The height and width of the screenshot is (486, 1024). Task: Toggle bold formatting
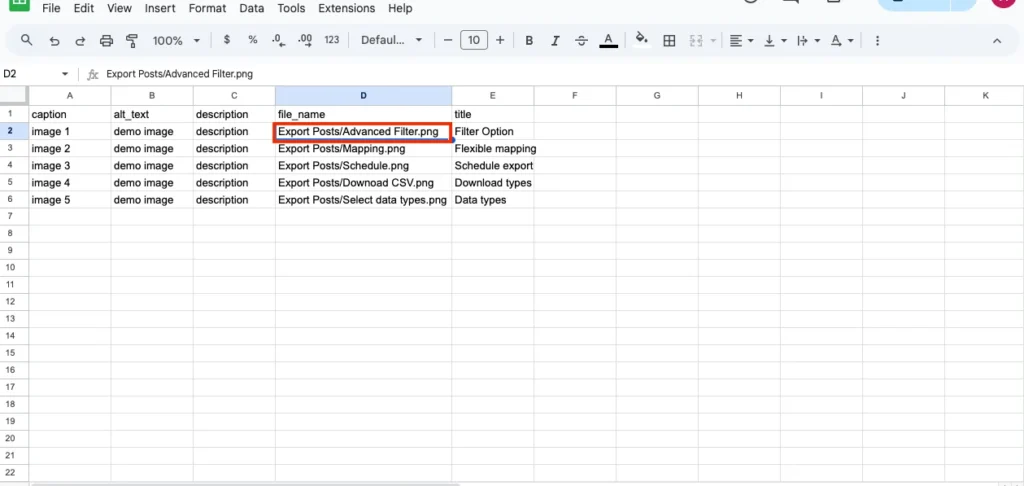pos(528,41)
